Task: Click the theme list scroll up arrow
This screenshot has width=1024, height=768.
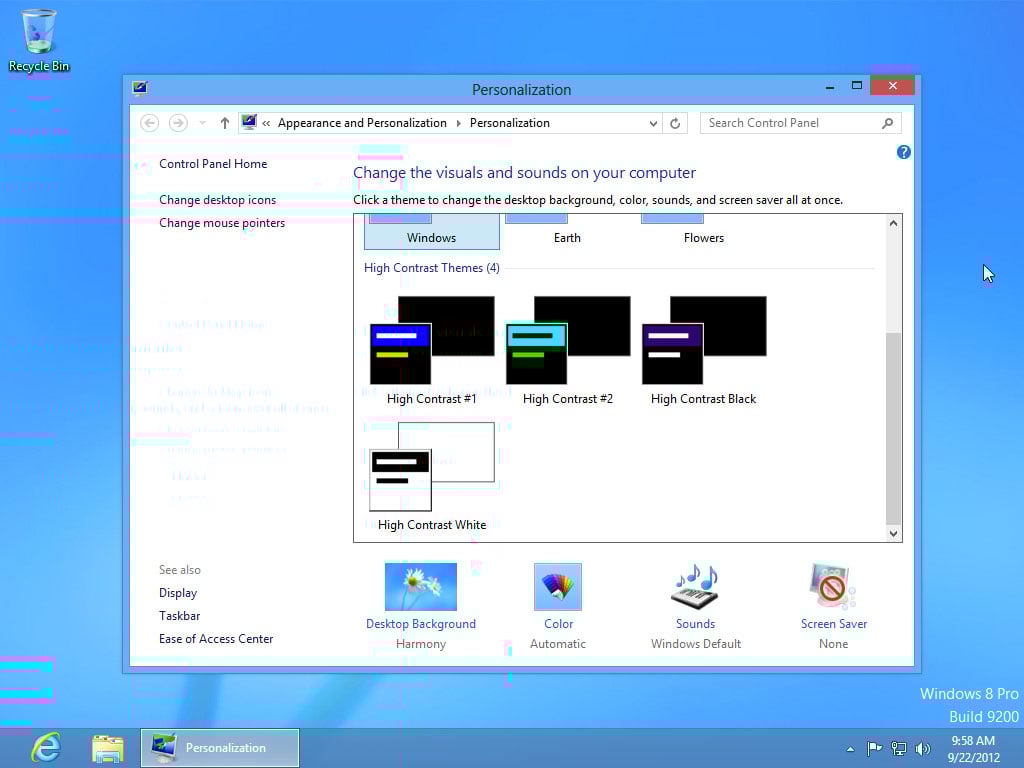Action: pos(893,223)
